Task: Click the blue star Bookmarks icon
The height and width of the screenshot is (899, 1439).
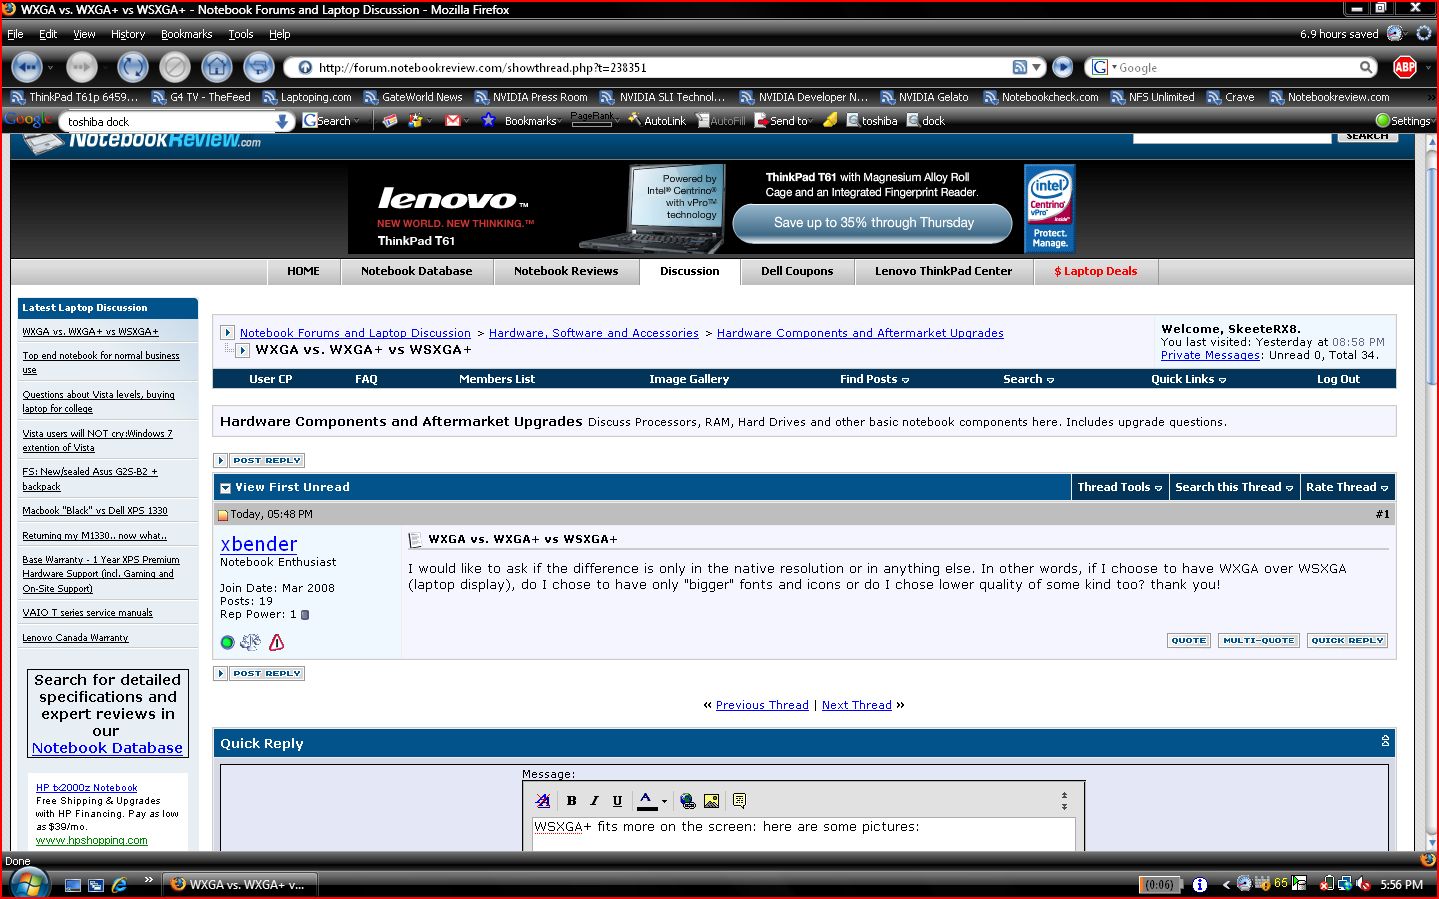Action: (488, 121)
